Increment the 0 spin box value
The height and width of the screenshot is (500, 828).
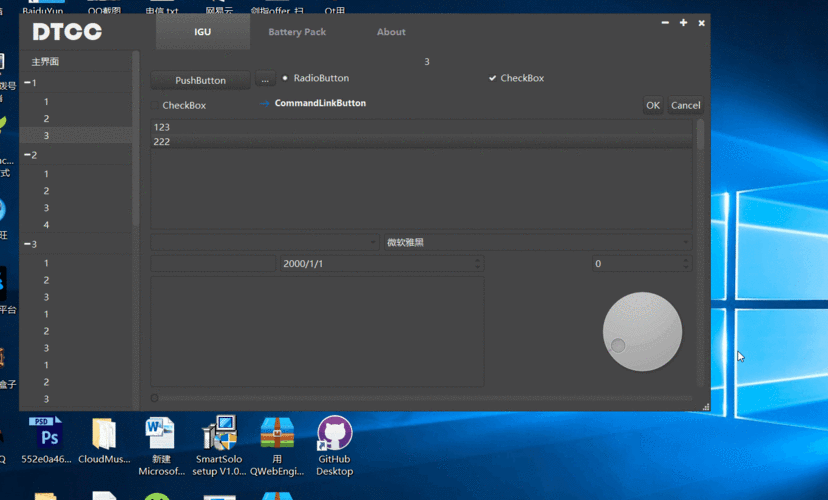tap(685, 260)
